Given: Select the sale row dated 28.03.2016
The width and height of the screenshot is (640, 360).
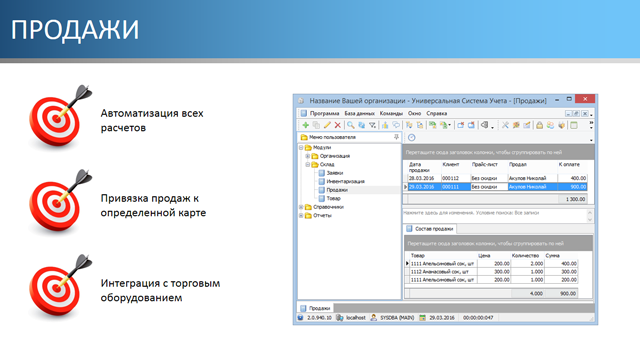Looking at the screenshot, I should click(x=497, y=178).
